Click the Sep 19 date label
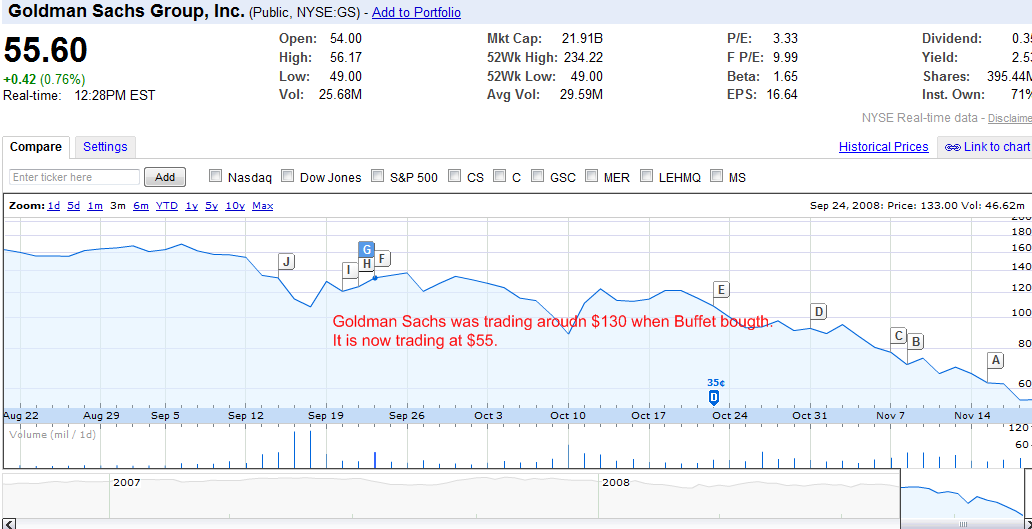Screen dimensions: 1032x529 (326, 416)
